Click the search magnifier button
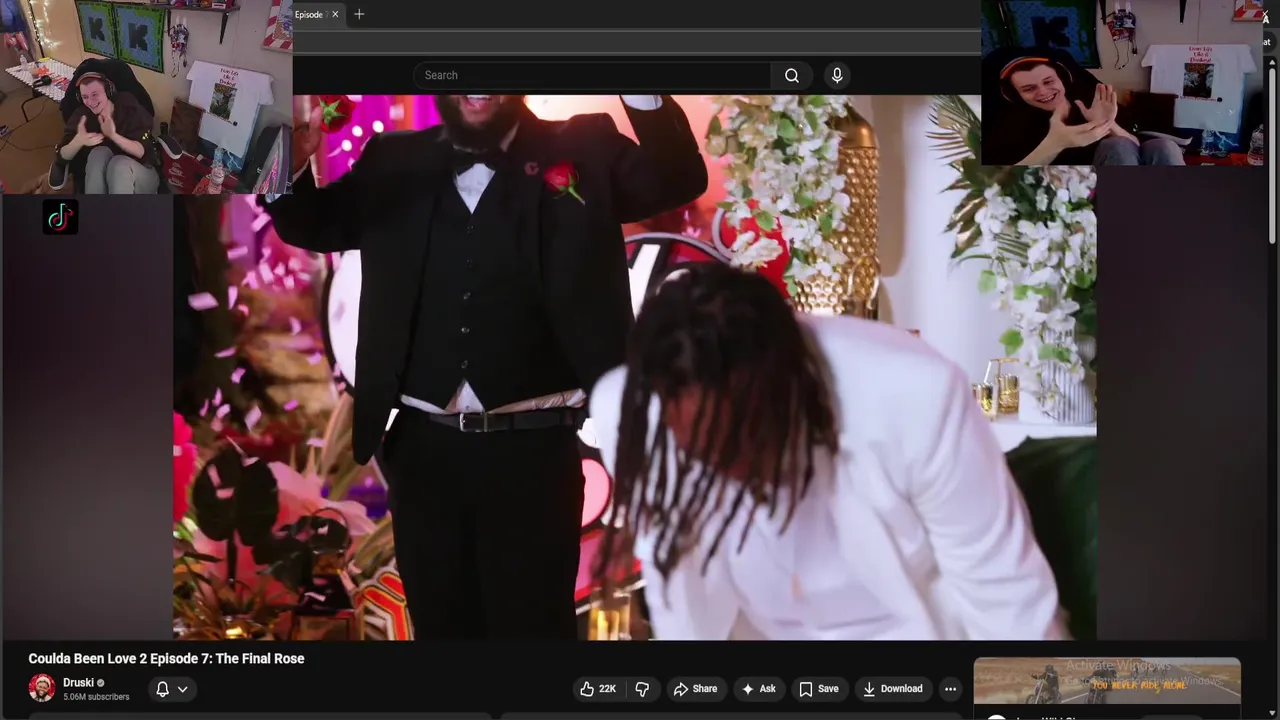 pos(791,75)
